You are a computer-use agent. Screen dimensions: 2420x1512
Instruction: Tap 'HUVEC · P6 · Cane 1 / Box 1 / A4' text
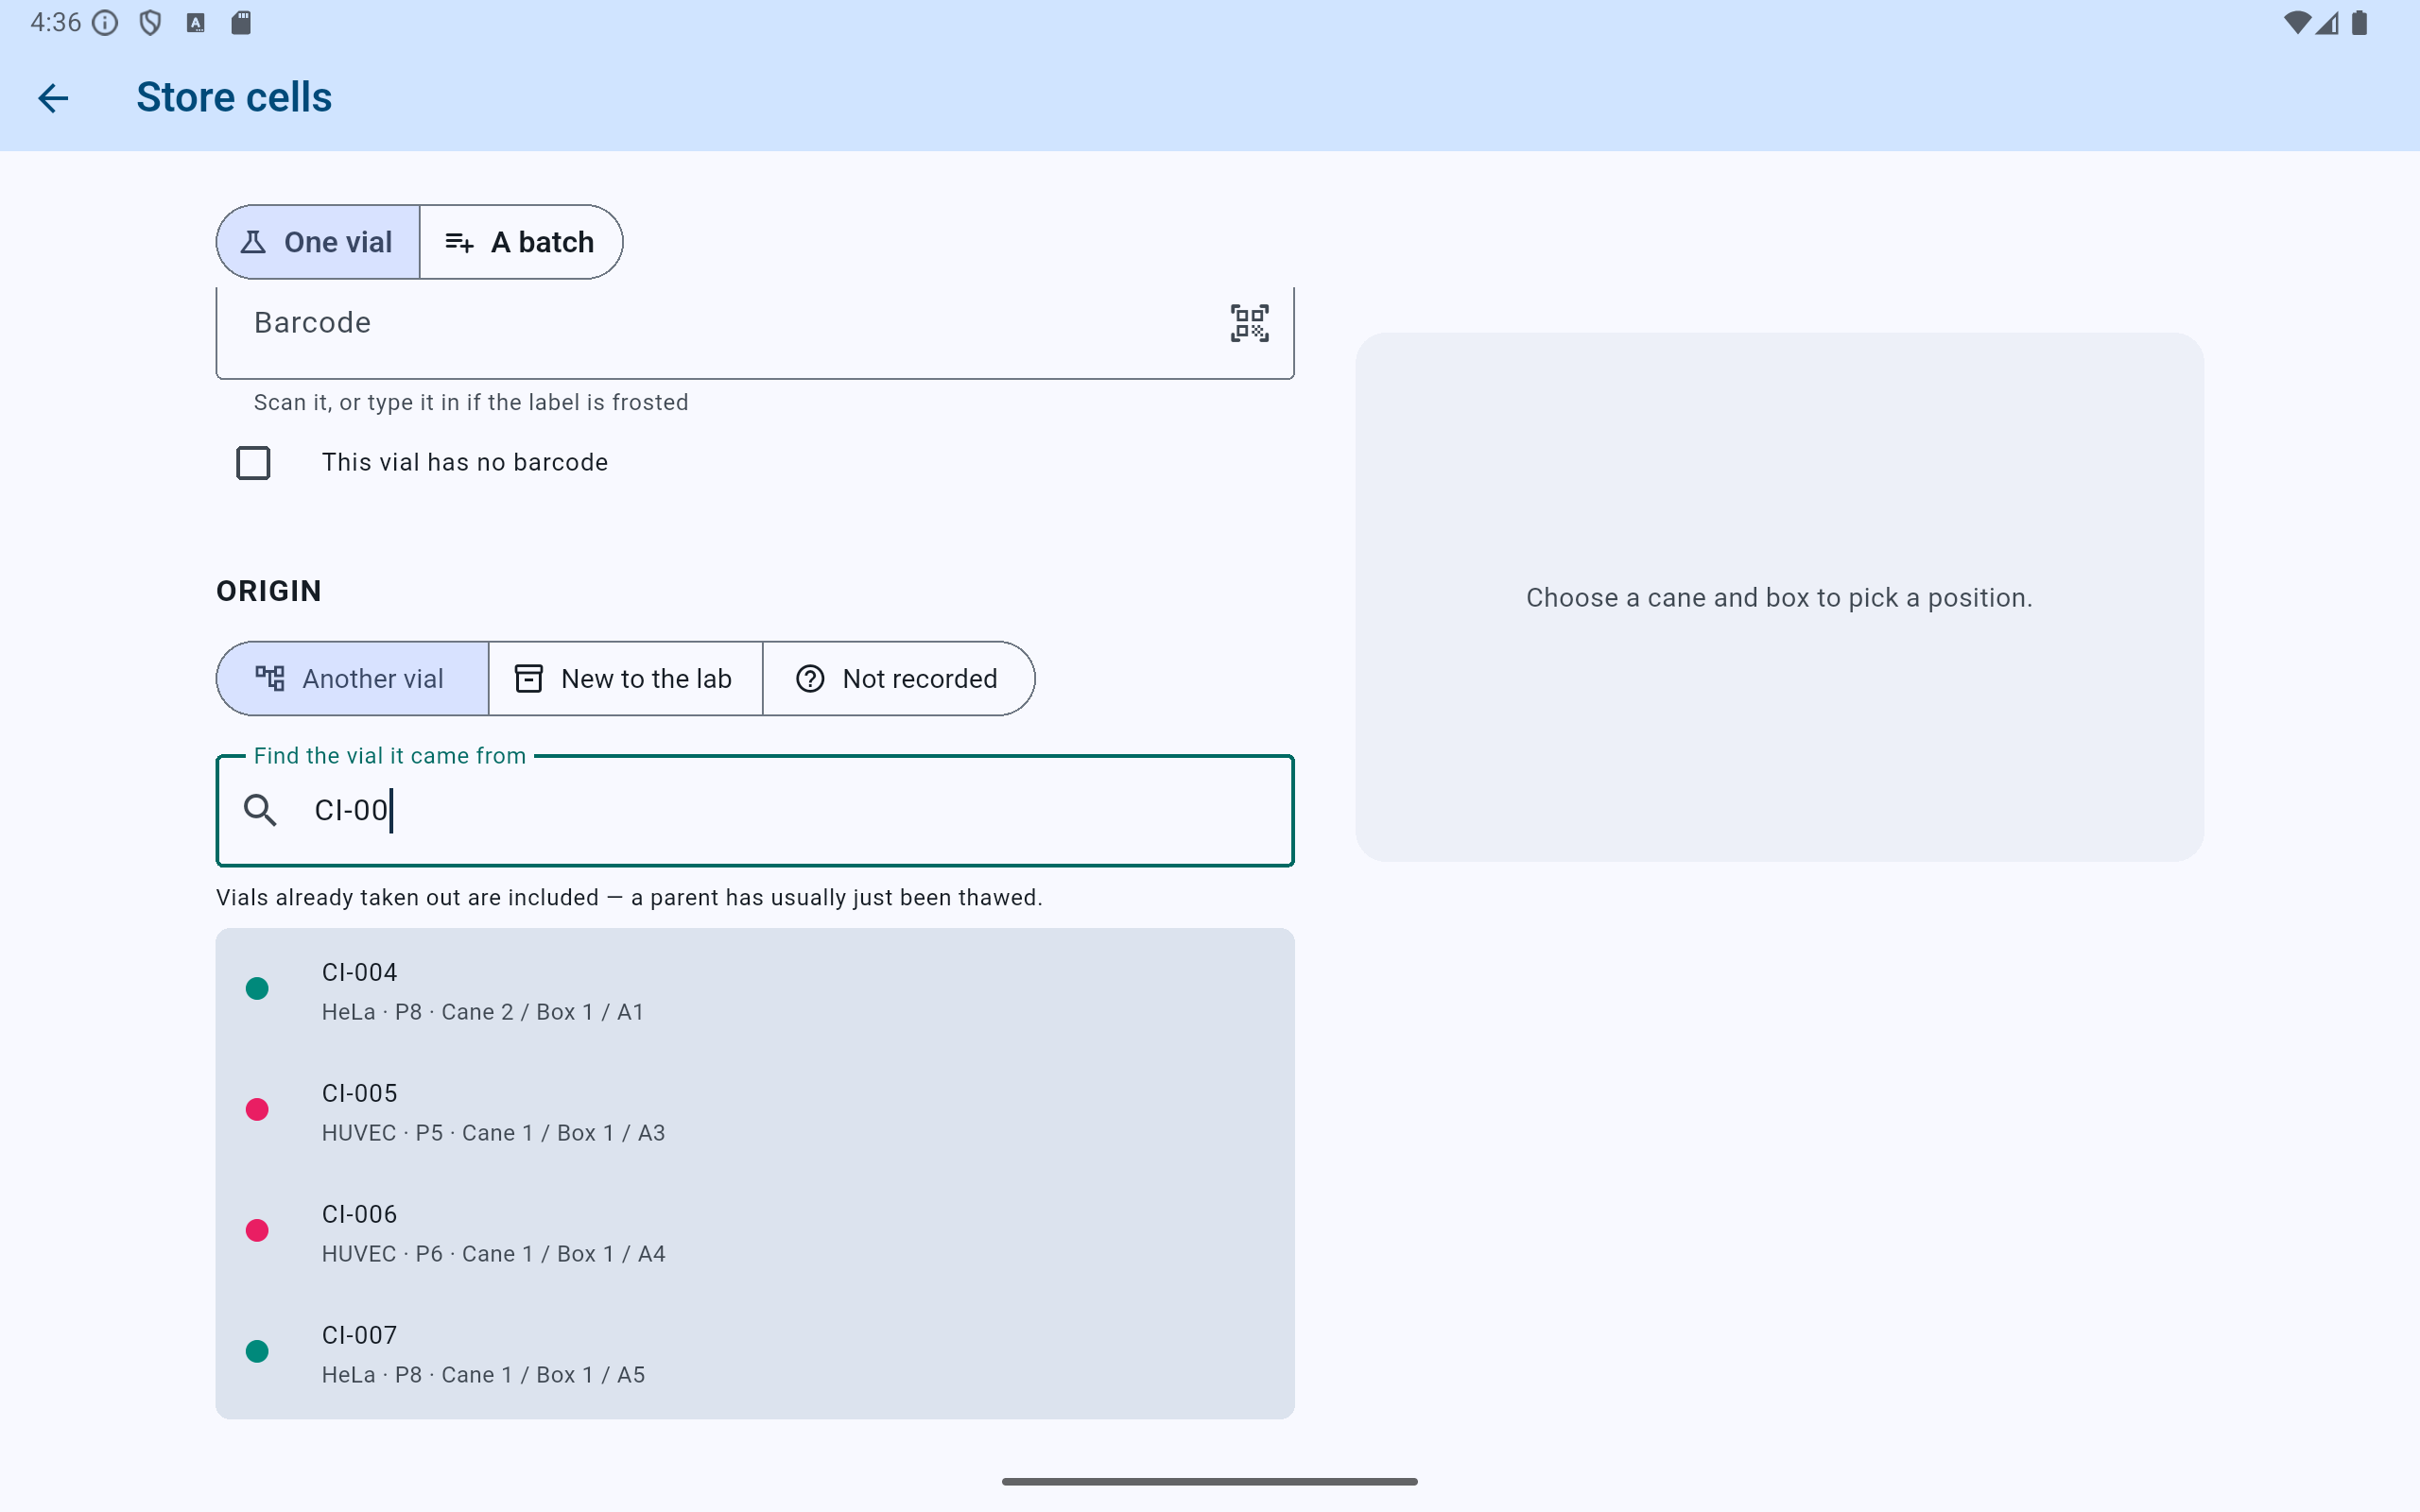(494, 1254)
